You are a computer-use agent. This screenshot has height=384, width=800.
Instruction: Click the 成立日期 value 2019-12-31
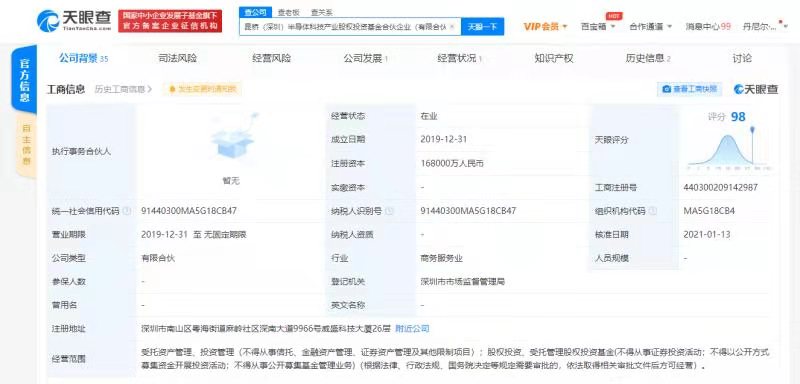pyautogui.click(x=443, y=139)
